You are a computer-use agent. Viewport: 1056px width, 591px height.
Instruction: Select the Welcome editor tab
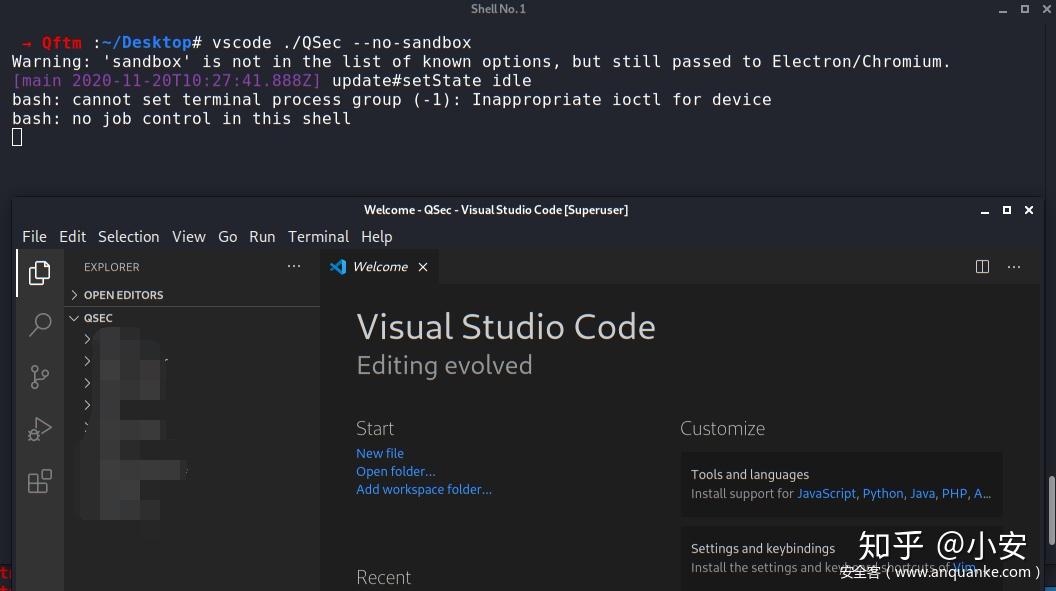(379, 267)
